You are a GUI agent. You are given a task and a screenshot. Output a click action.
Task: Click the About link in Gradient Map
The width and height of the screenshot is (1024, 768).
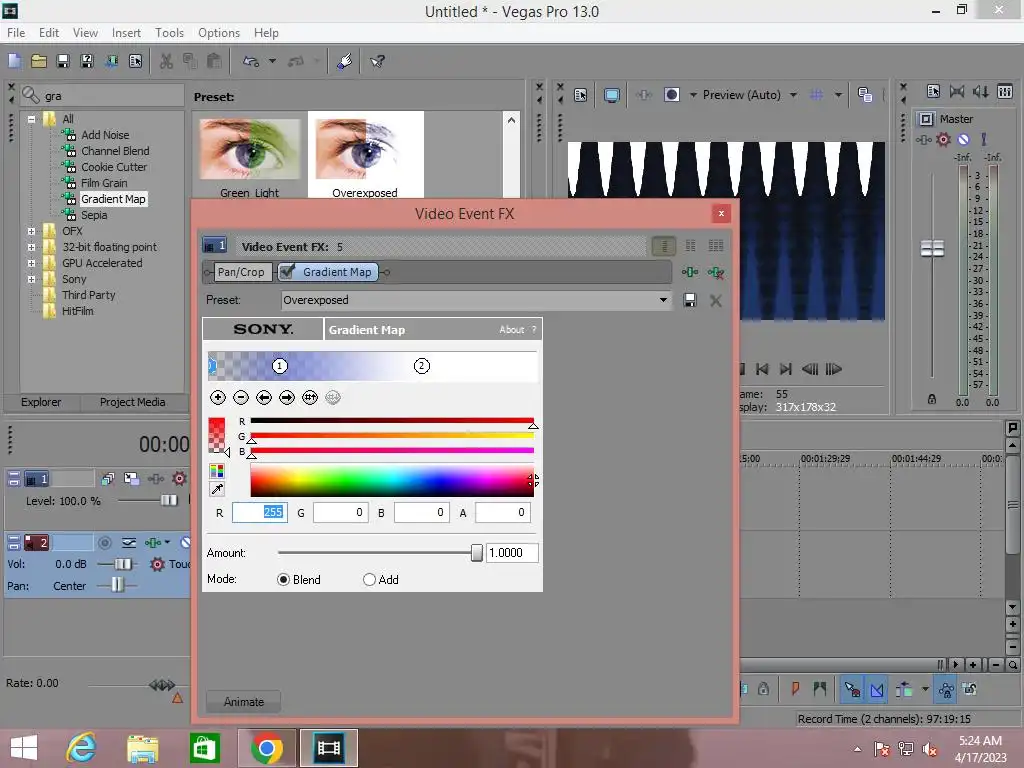(x=511, y=330)
